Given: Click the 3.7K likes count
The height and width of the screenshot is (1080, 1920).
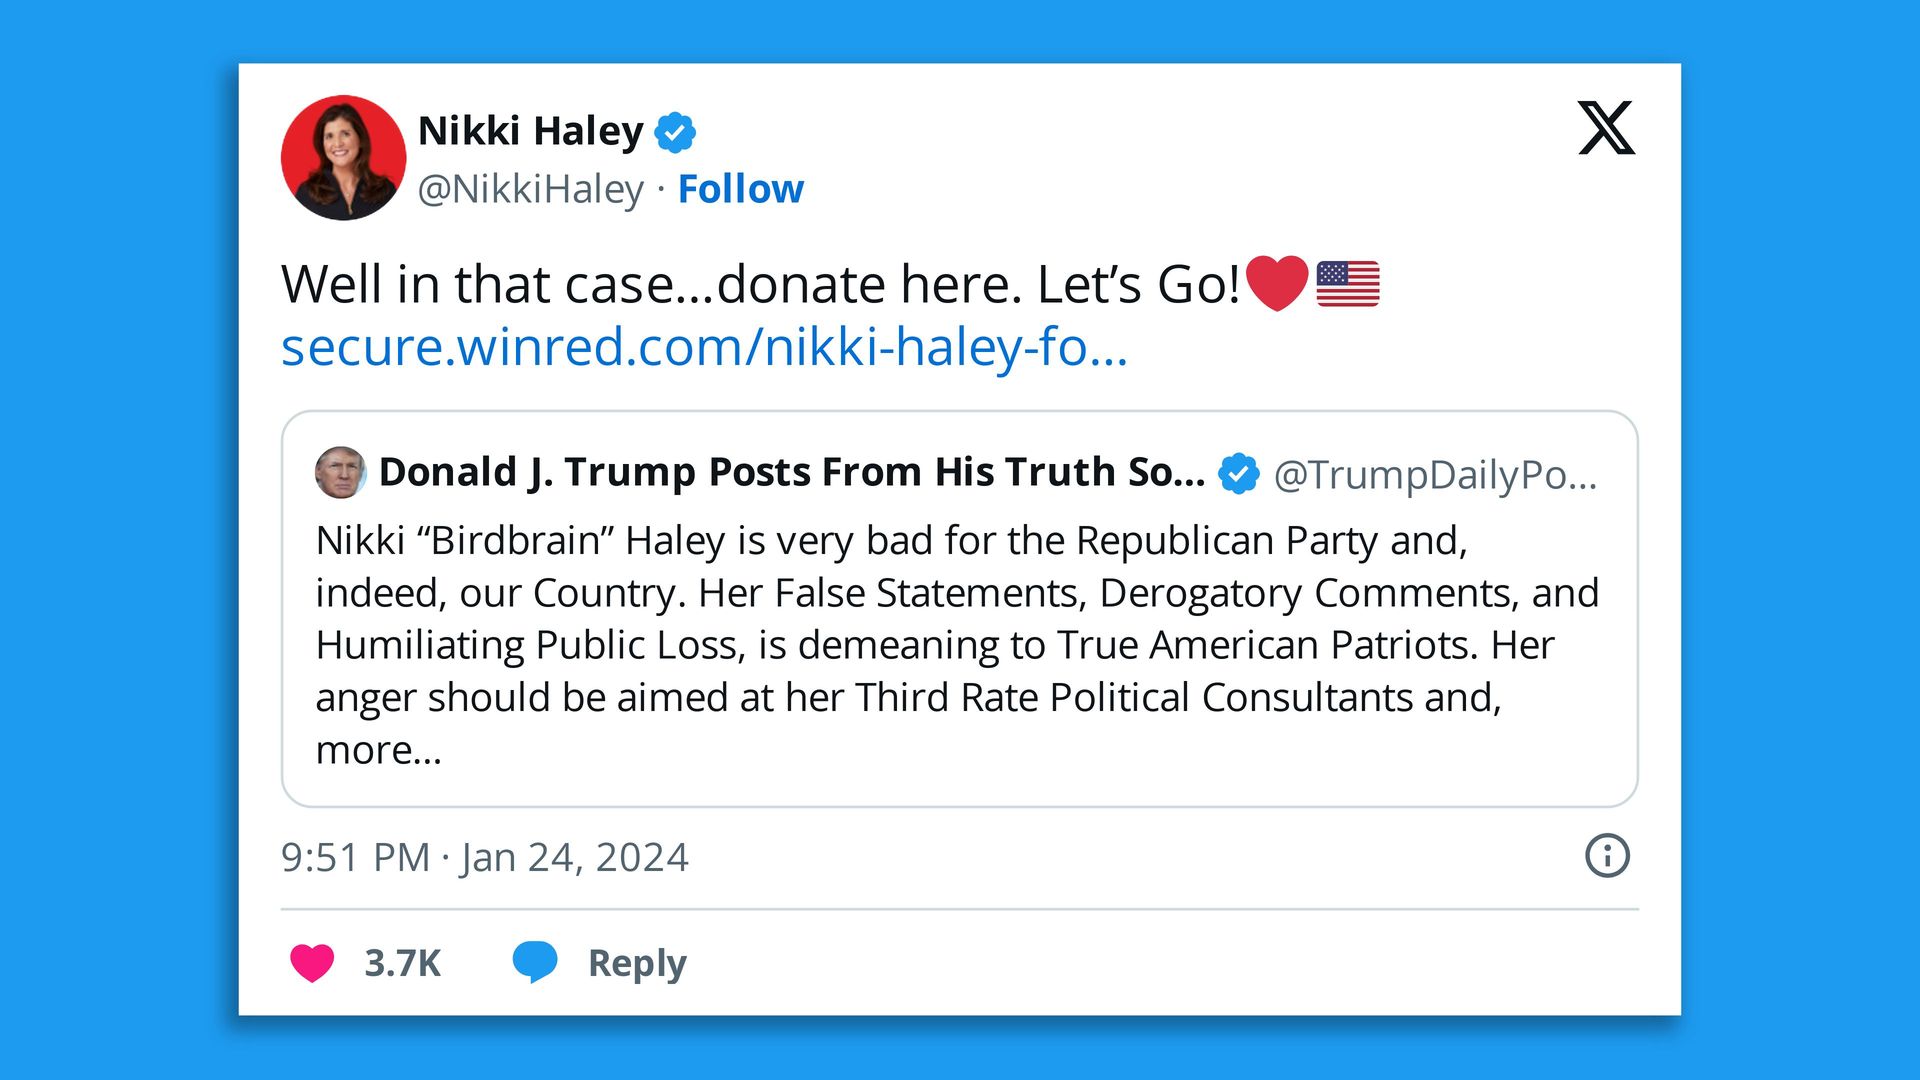Looking at the screenshot, I should 402,963.
